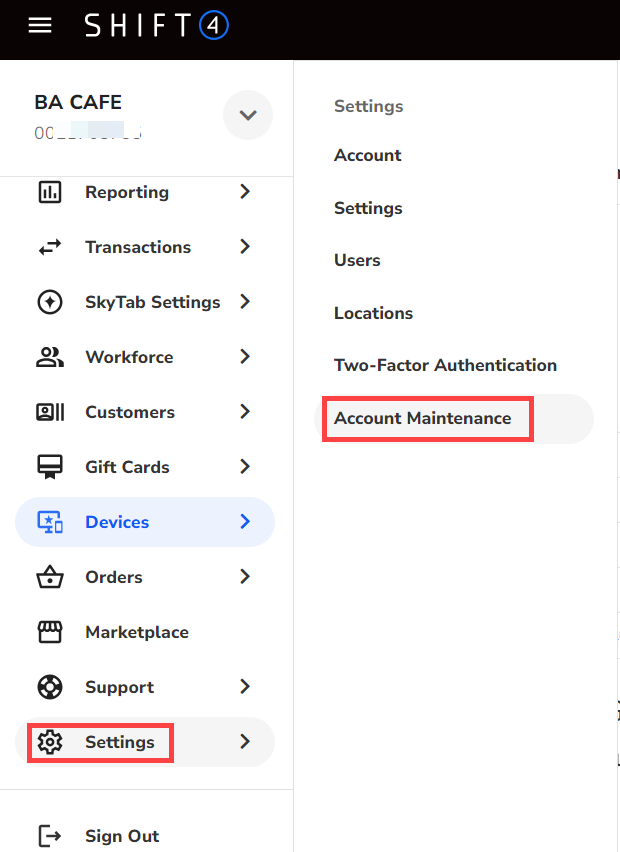Viewport: 620px width, 852px height.
Task: Click the SkyTab Settings star icon
Action: click(x=49, y=302)
